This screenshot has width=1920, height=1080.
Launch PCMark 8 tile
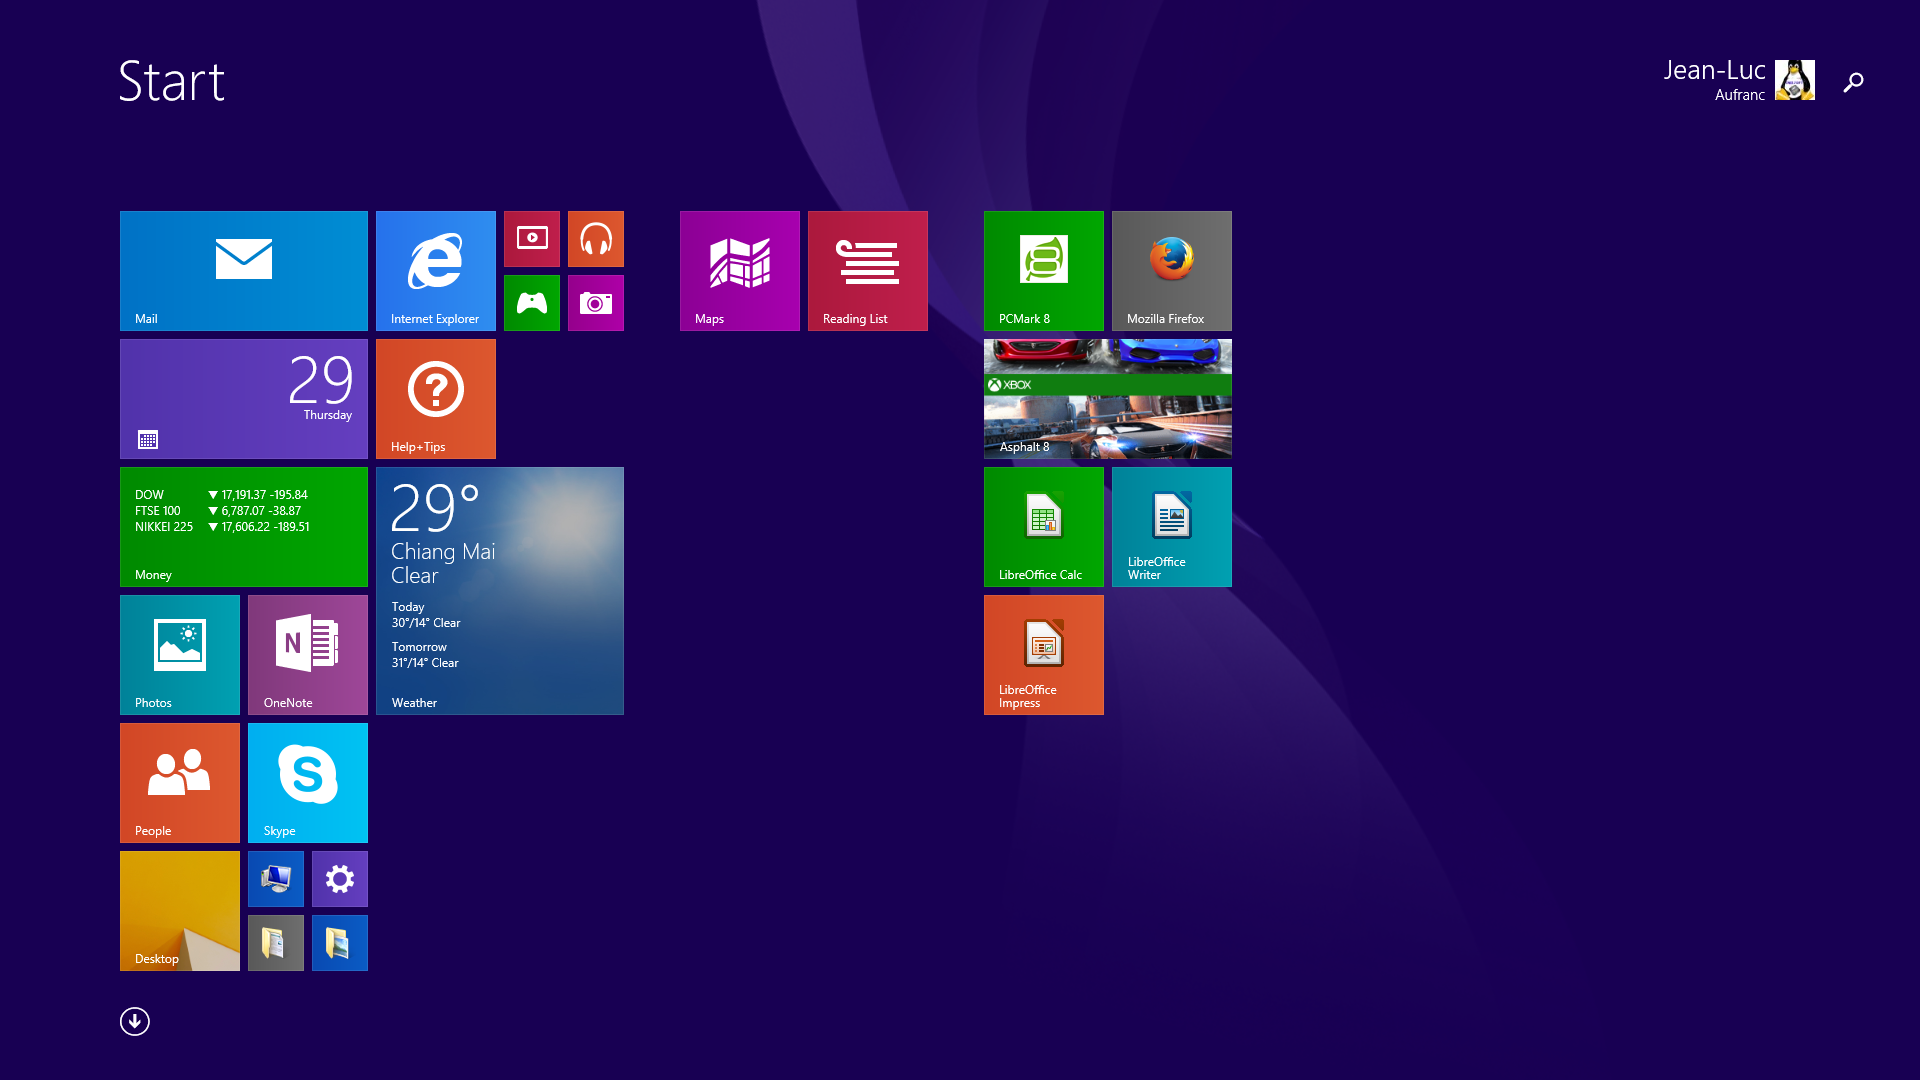1044,271
